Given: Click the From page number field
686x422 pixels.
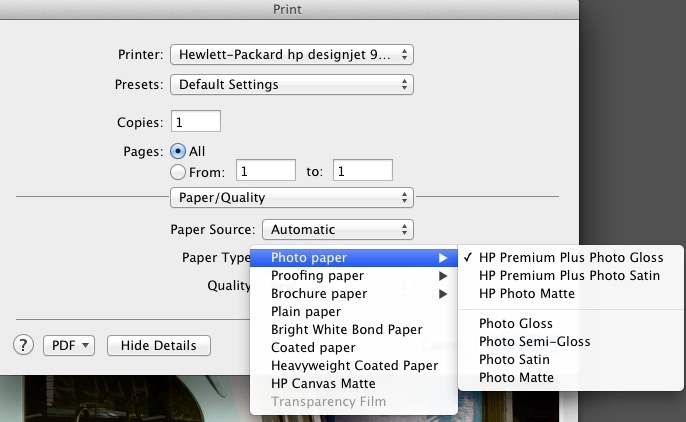Looking at the screenshot, I should (266, 171).
